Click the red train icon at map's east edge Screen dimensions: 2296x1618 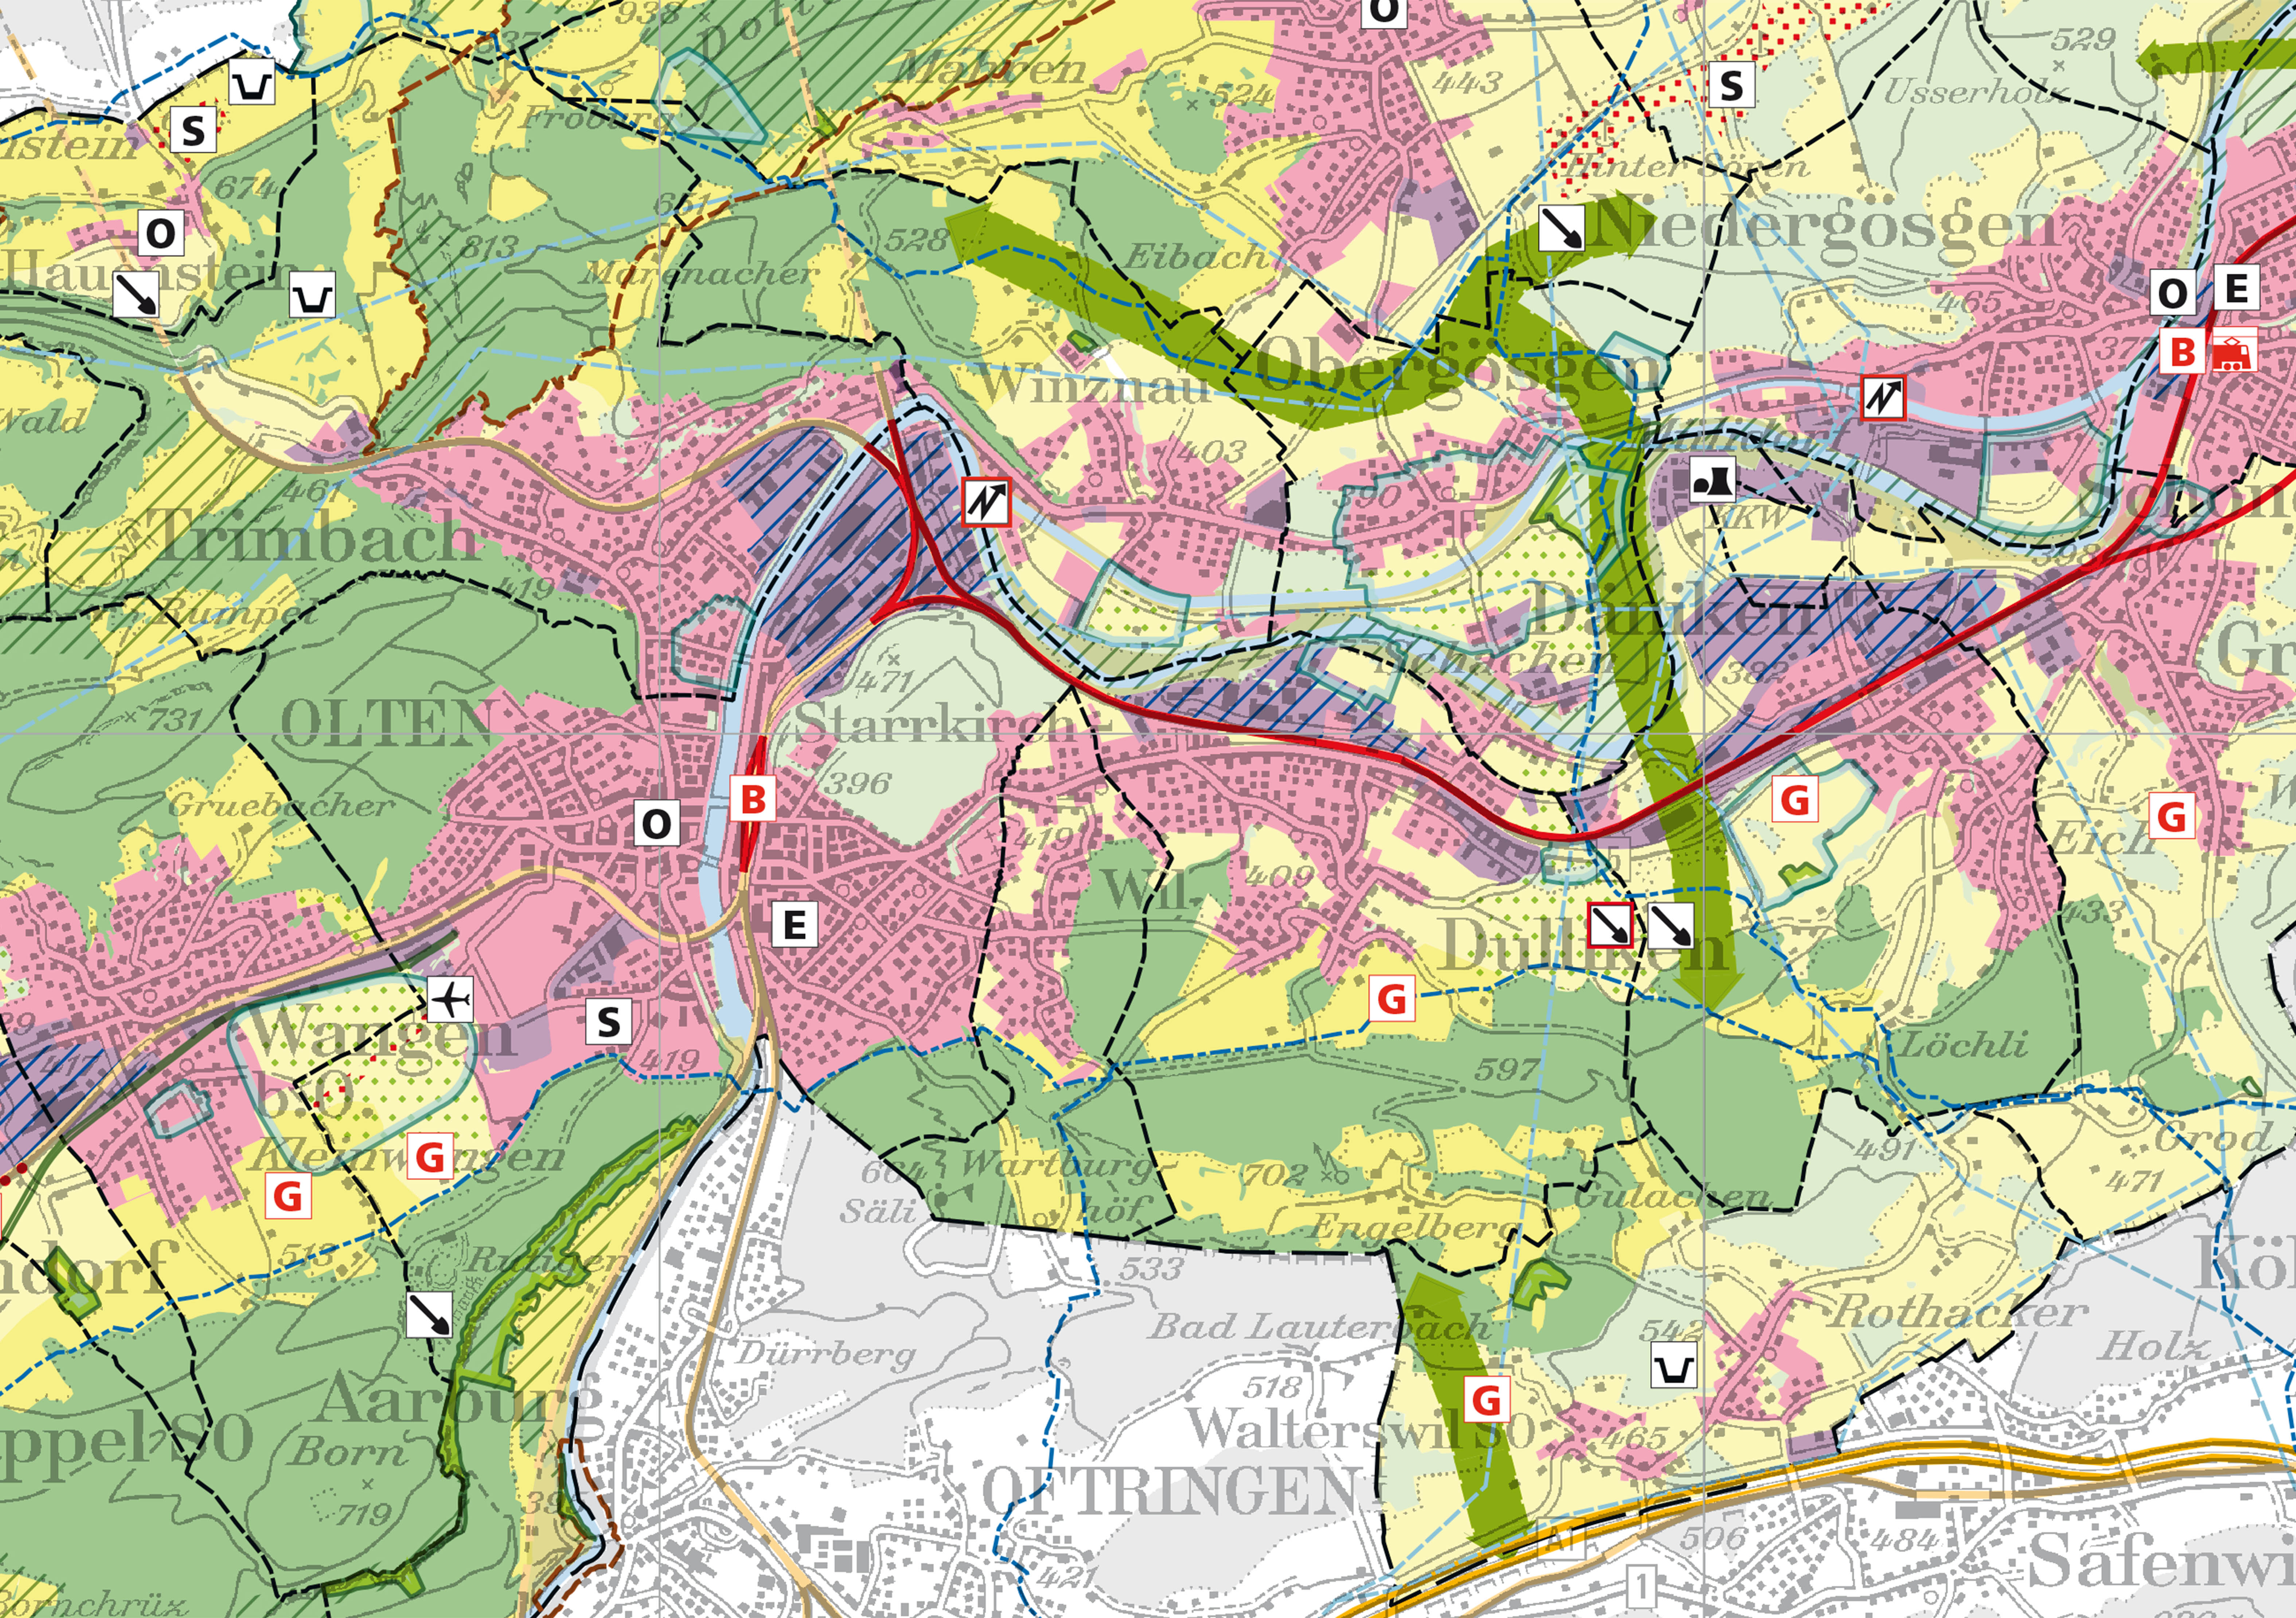(2232, 352)
